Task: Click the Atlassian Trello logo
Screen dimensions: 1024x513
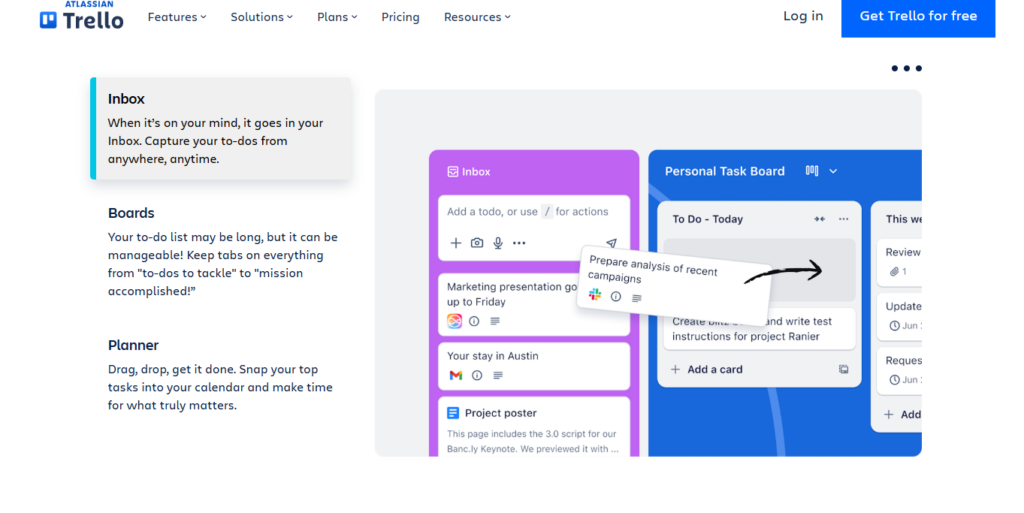Action: (x=81, y=16)
